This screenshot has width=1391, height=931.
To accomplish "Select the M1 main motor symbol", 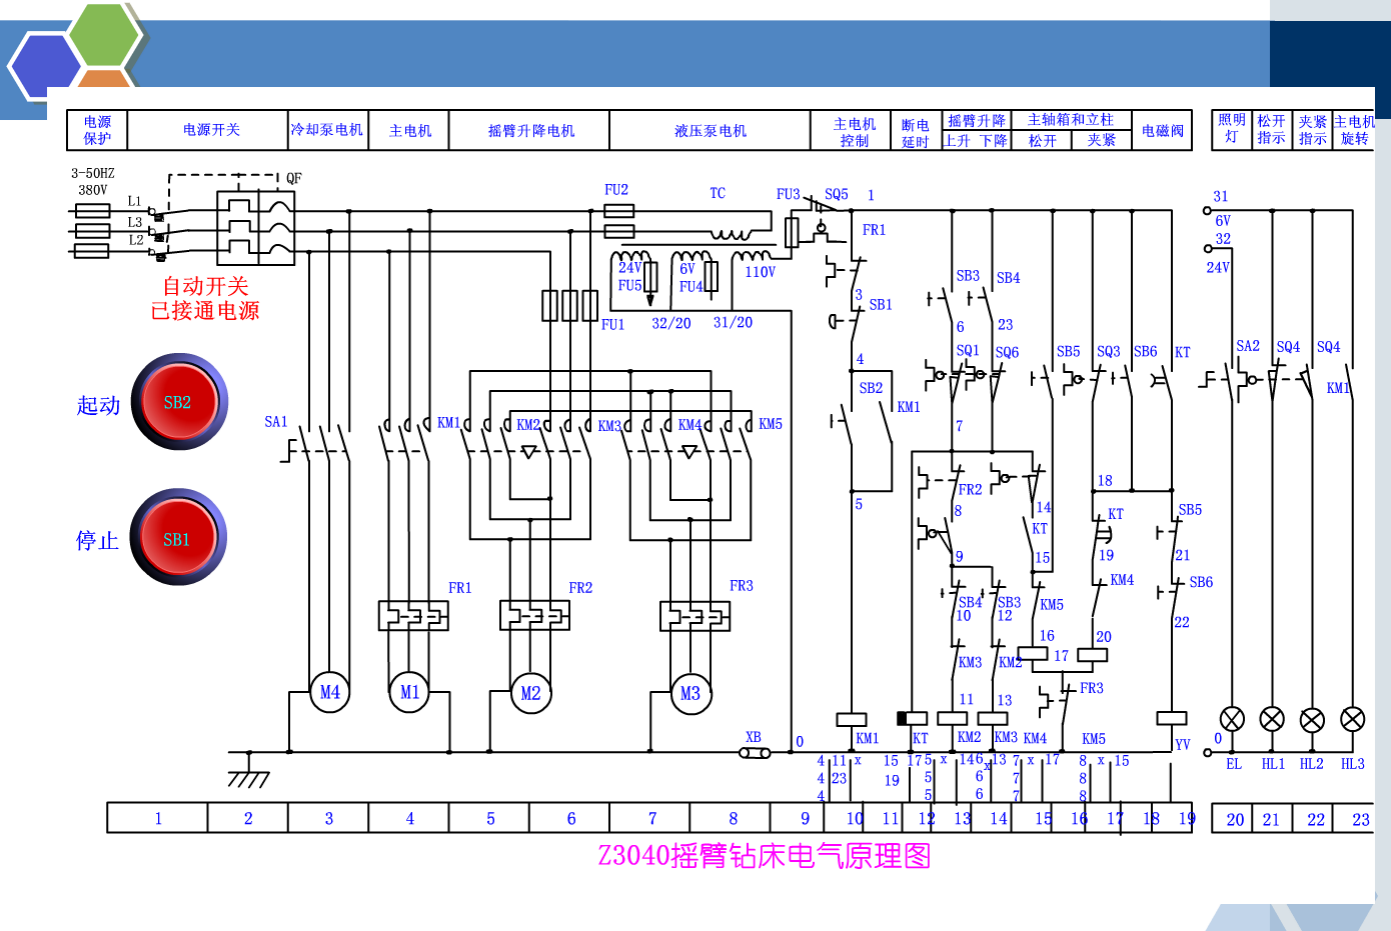I will (x=410, y=692).
